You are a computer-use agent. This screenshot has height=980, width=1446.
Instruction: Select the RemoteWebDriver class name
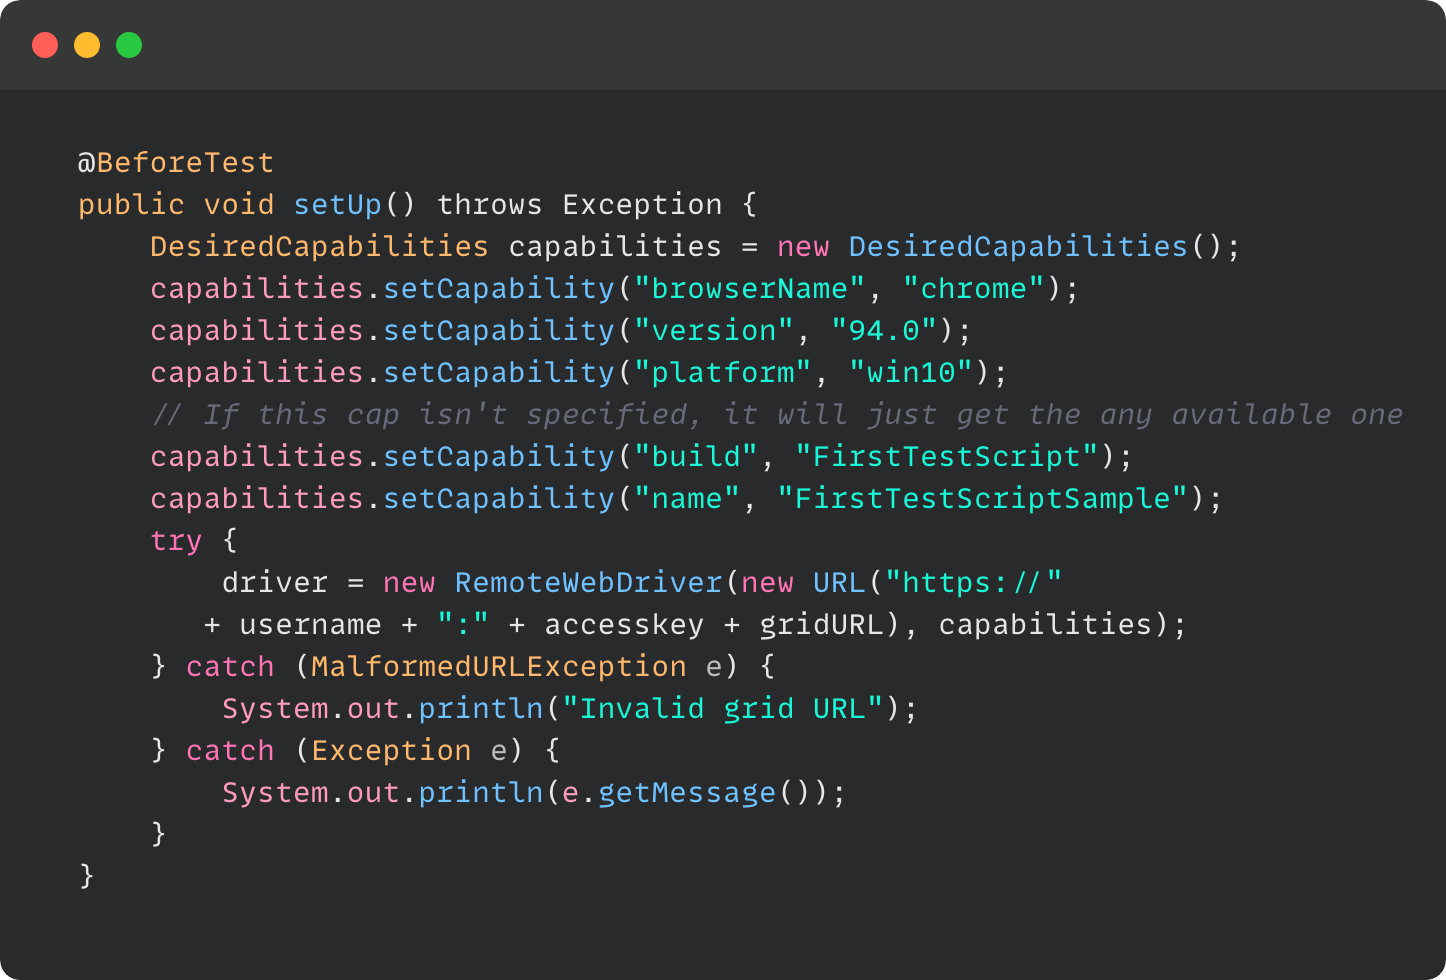click(x=588, y=582)
